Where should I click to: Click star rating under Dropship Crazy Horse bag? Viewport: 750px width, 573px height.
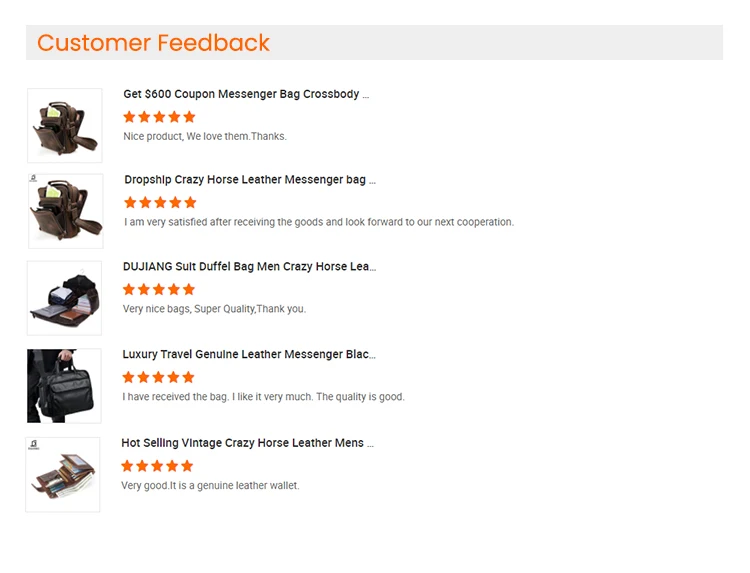[x=160, y=203]
